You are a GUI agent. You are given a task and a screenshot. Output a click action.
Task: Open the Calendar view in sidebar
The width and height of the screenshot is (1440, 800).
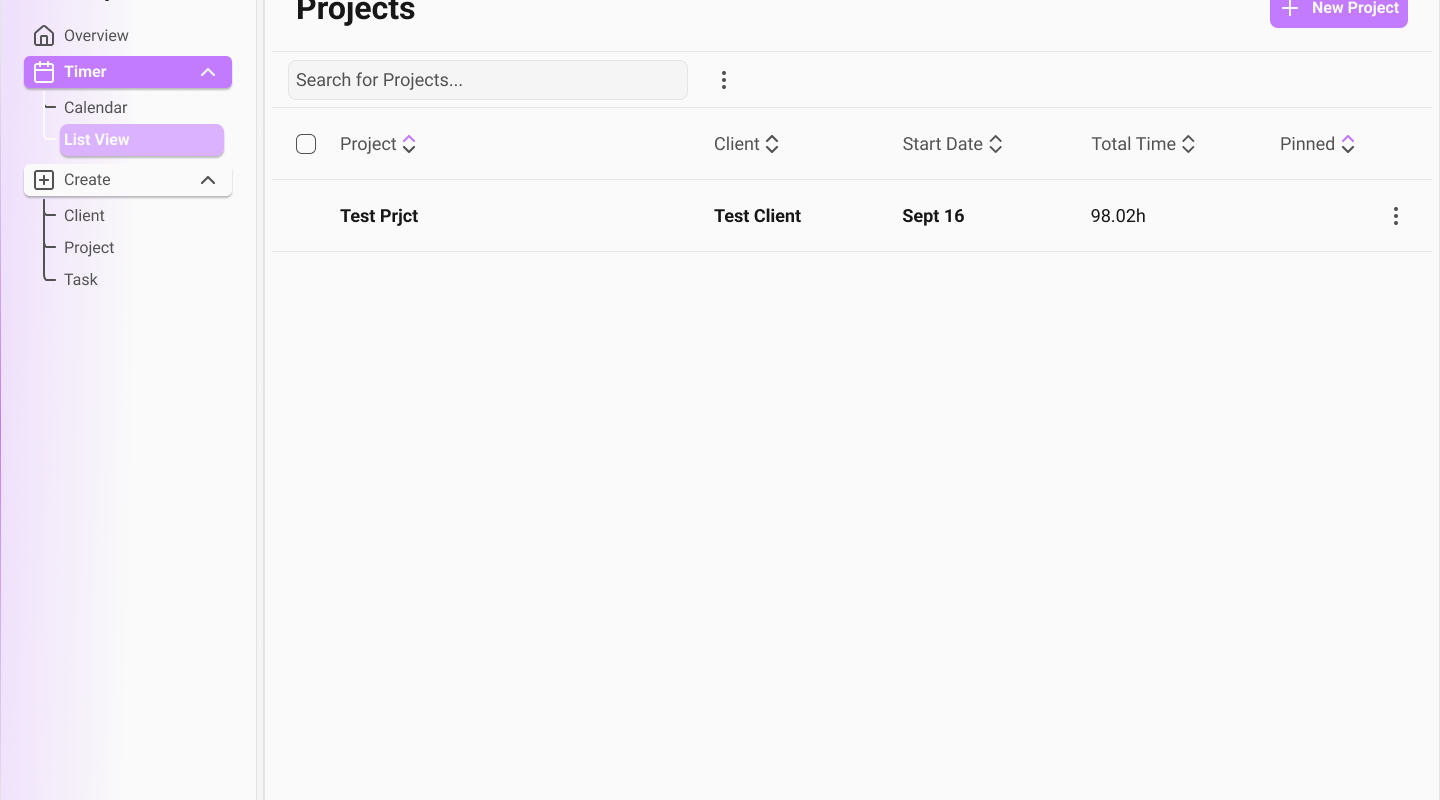[96, 108]
